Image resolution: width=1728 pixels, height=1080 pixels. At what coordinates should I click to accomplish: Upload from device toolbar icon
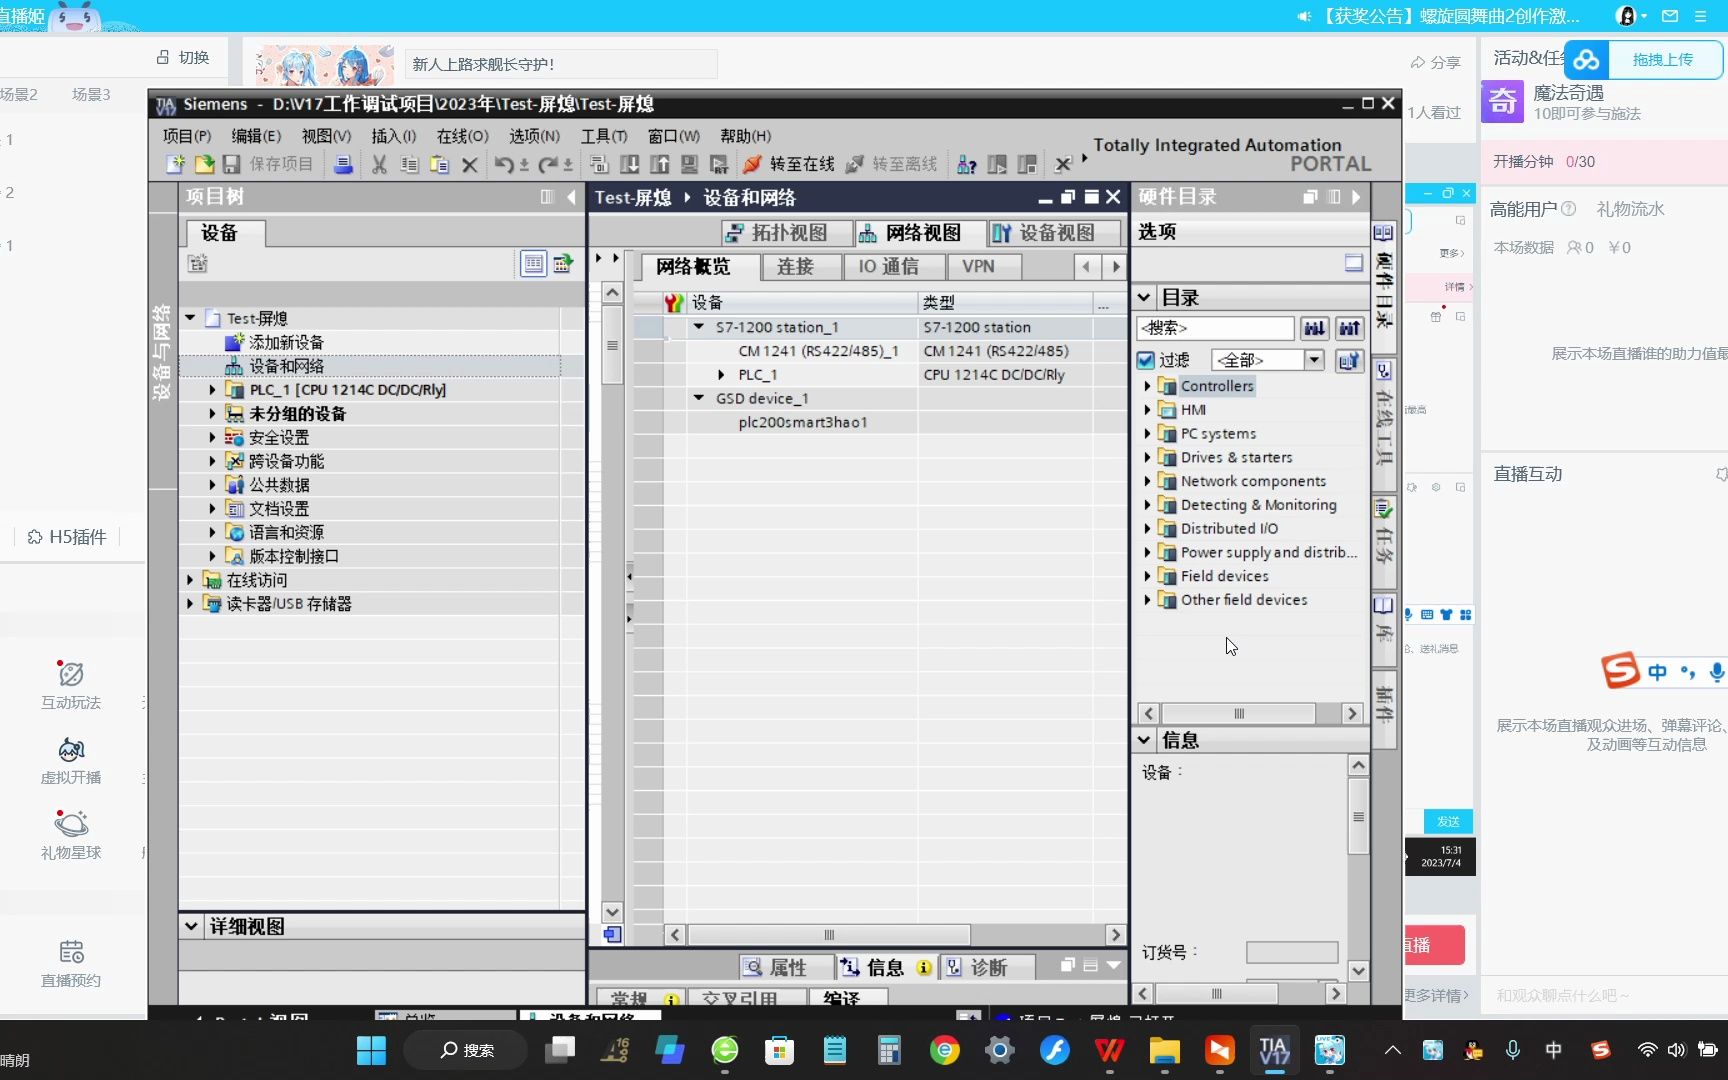pyautogui.click(x=659, y=164)
